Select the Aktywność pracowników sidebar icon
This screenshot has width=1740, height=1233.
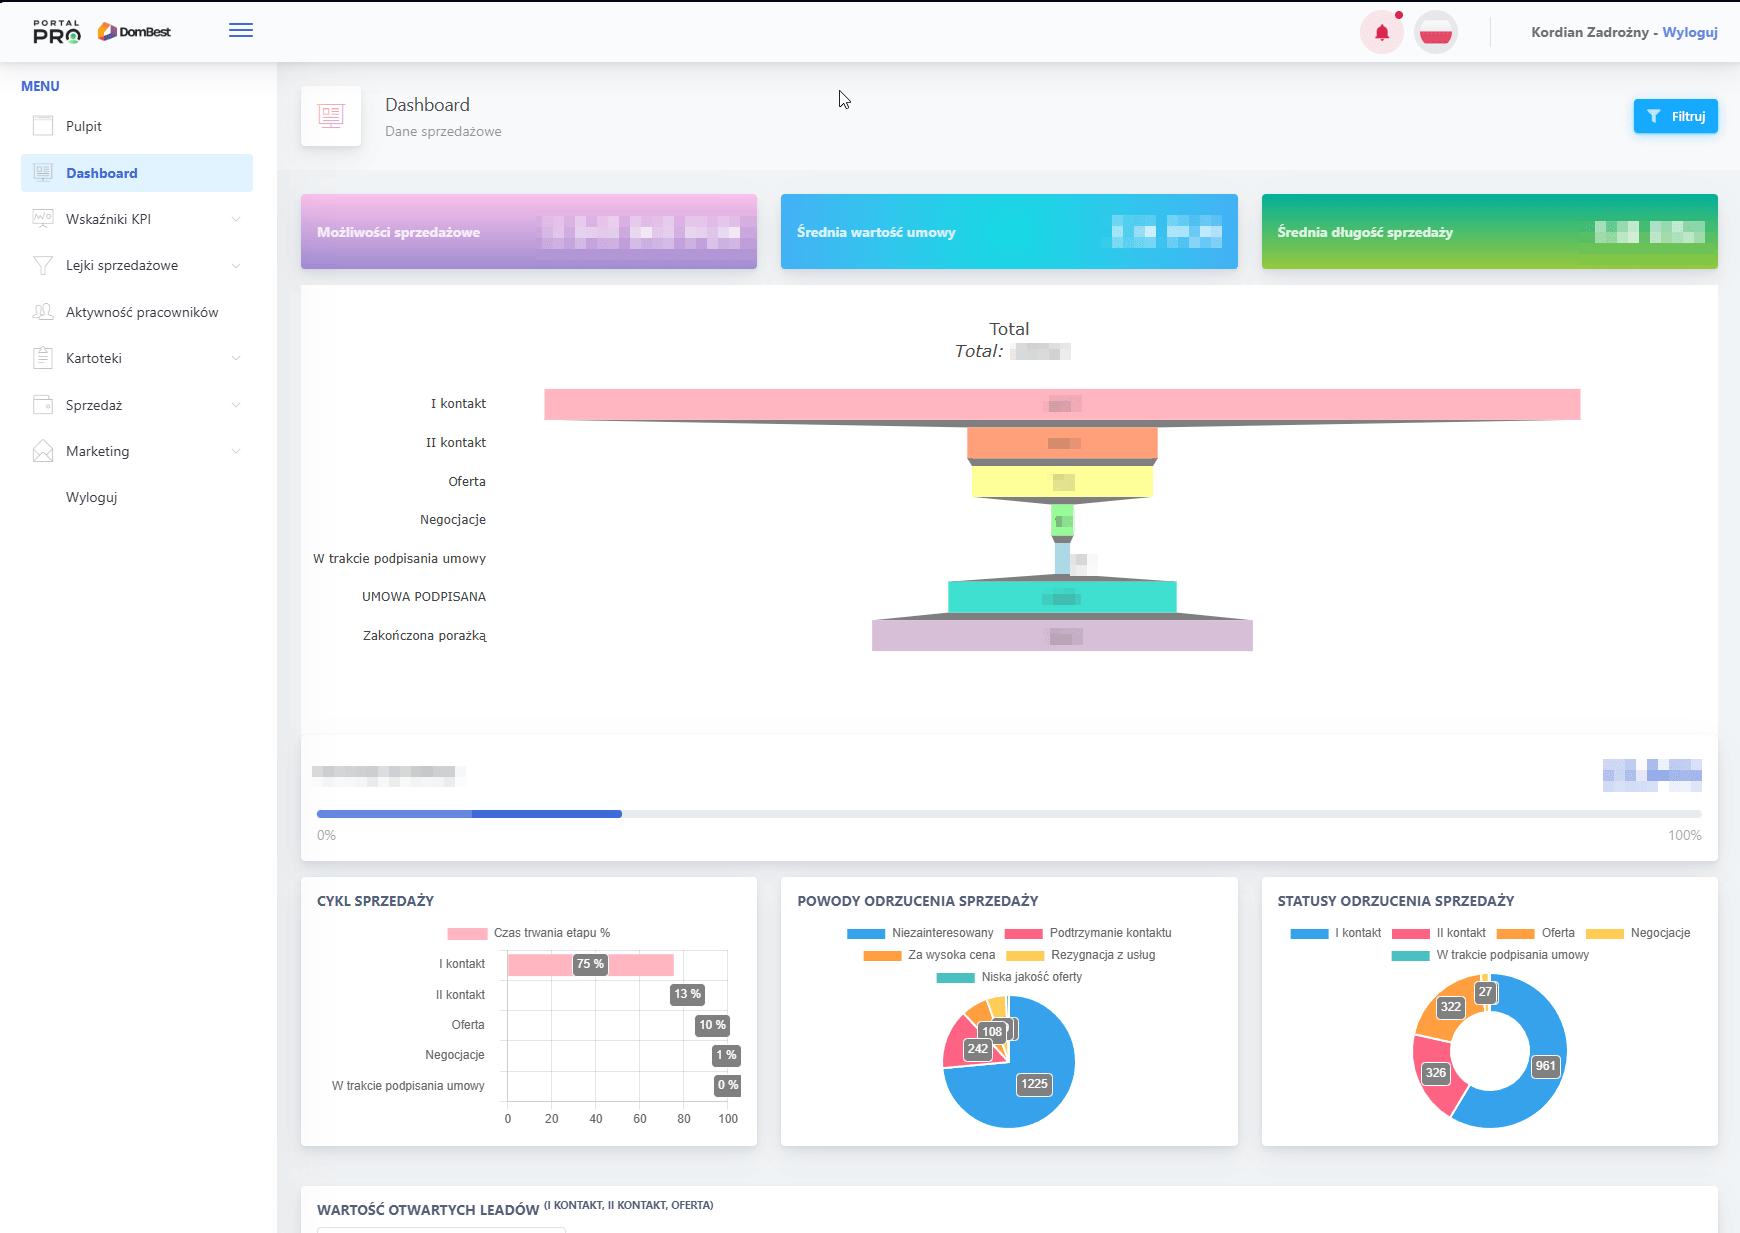coord(42,311)
